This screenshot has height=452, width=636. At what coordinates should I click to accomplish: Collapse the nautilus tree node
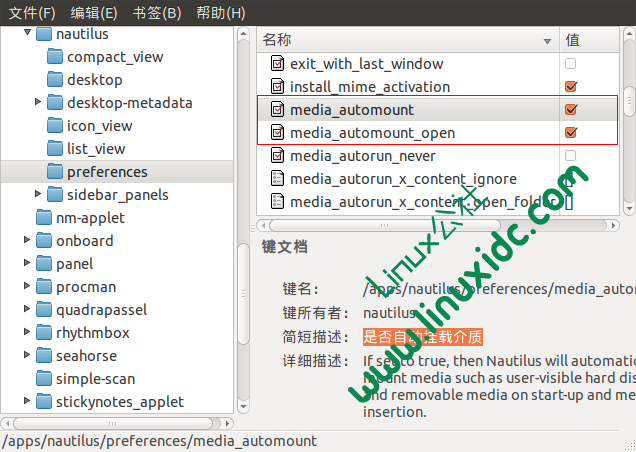pos(26,34)
